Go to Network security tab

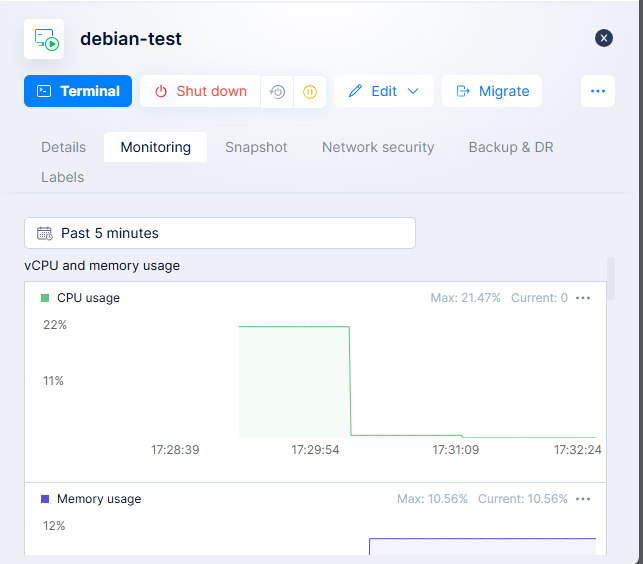coord(378,147)
